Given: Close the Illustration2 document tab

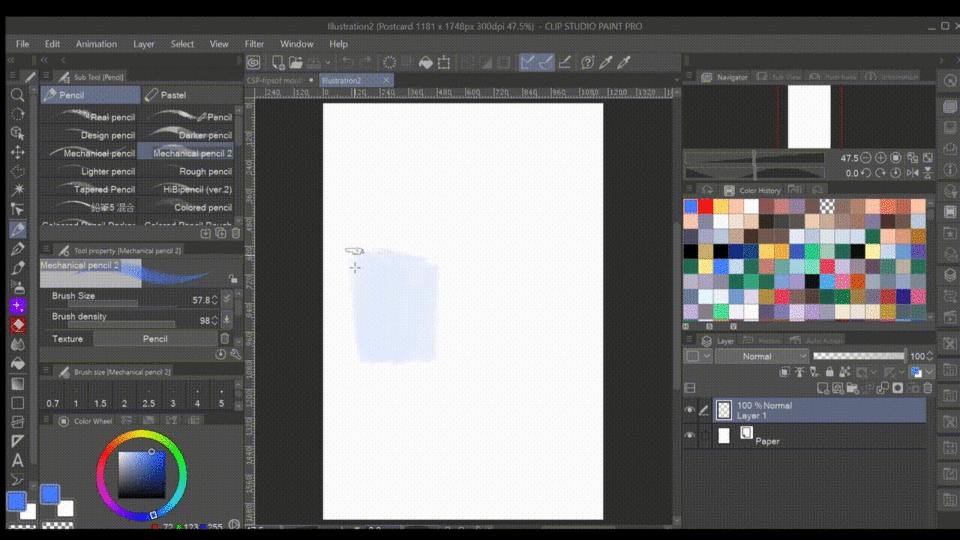Looking at the screenshot, I should click(x=388, y=80).
